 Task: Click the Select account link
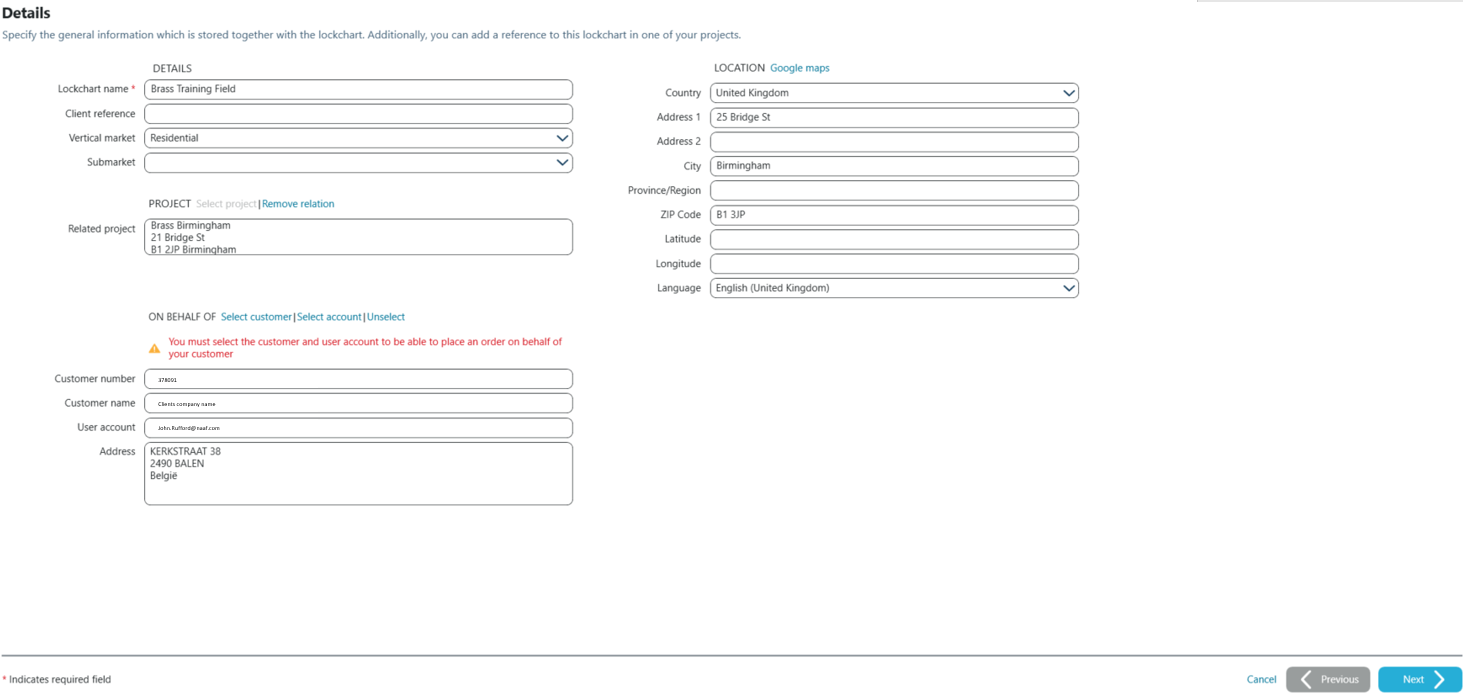point(329,317)
